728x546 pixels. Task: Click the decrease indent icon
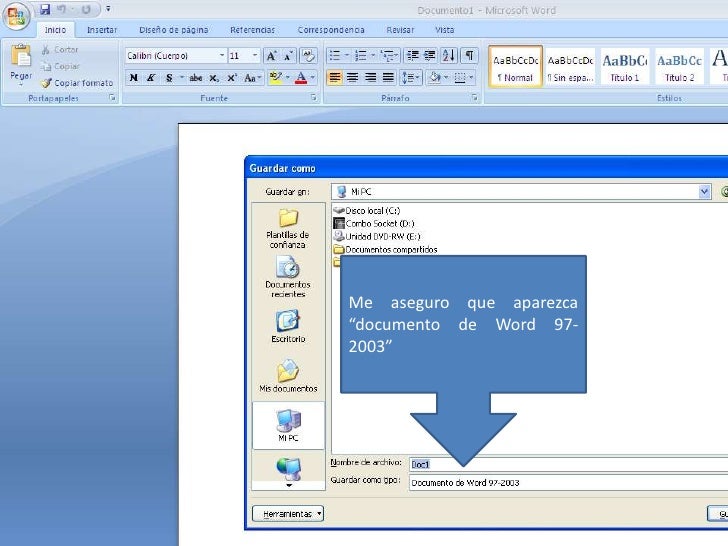coord(412,56)
